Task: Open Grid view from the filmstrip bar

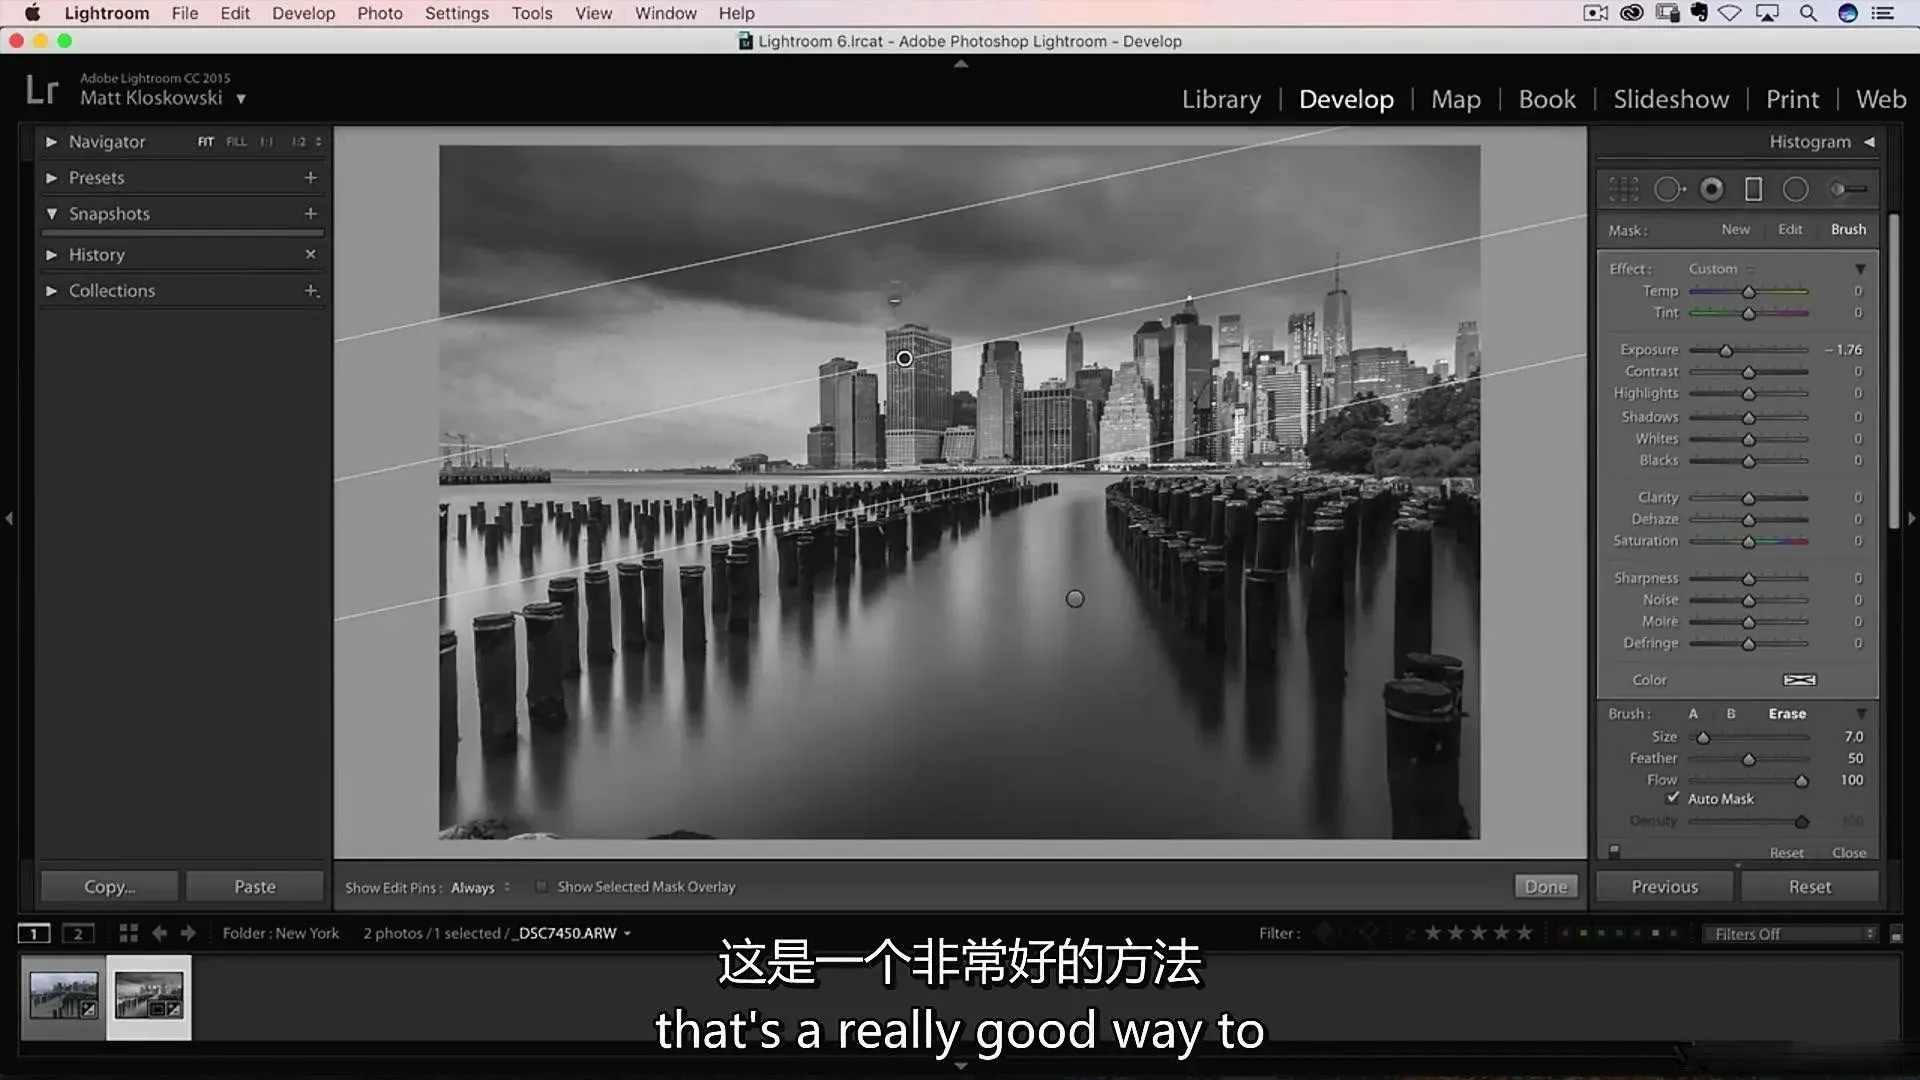Action: point(128,933)
